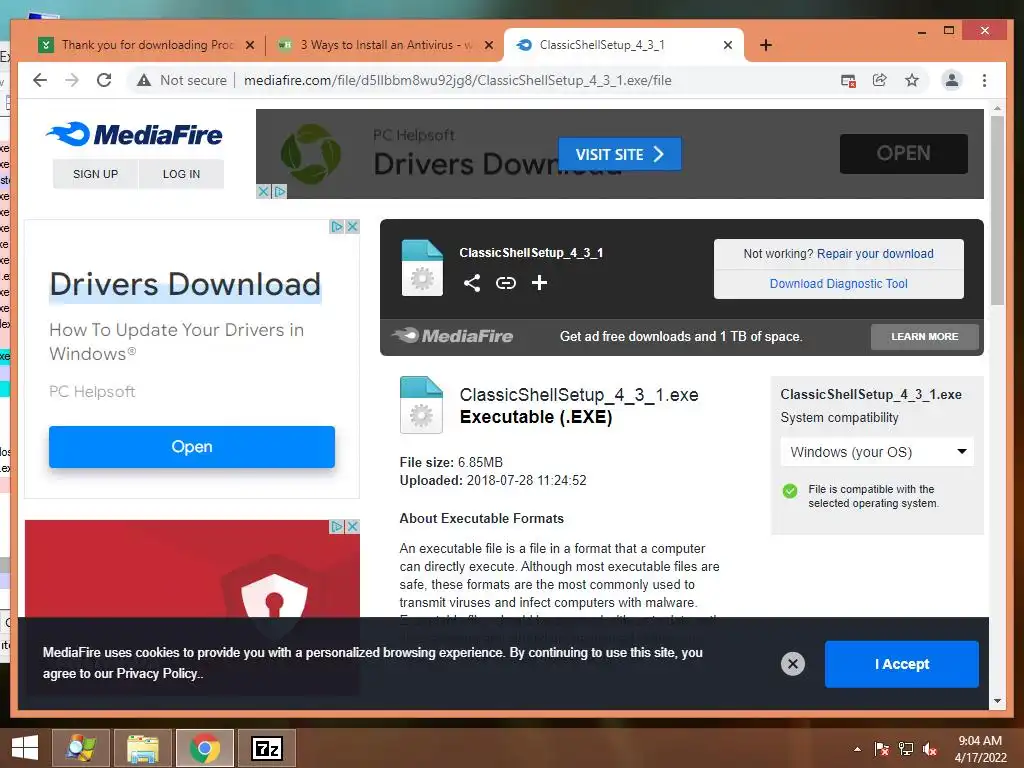
Task: Click the Chrome taskbar icon
Action: (205, 748)
